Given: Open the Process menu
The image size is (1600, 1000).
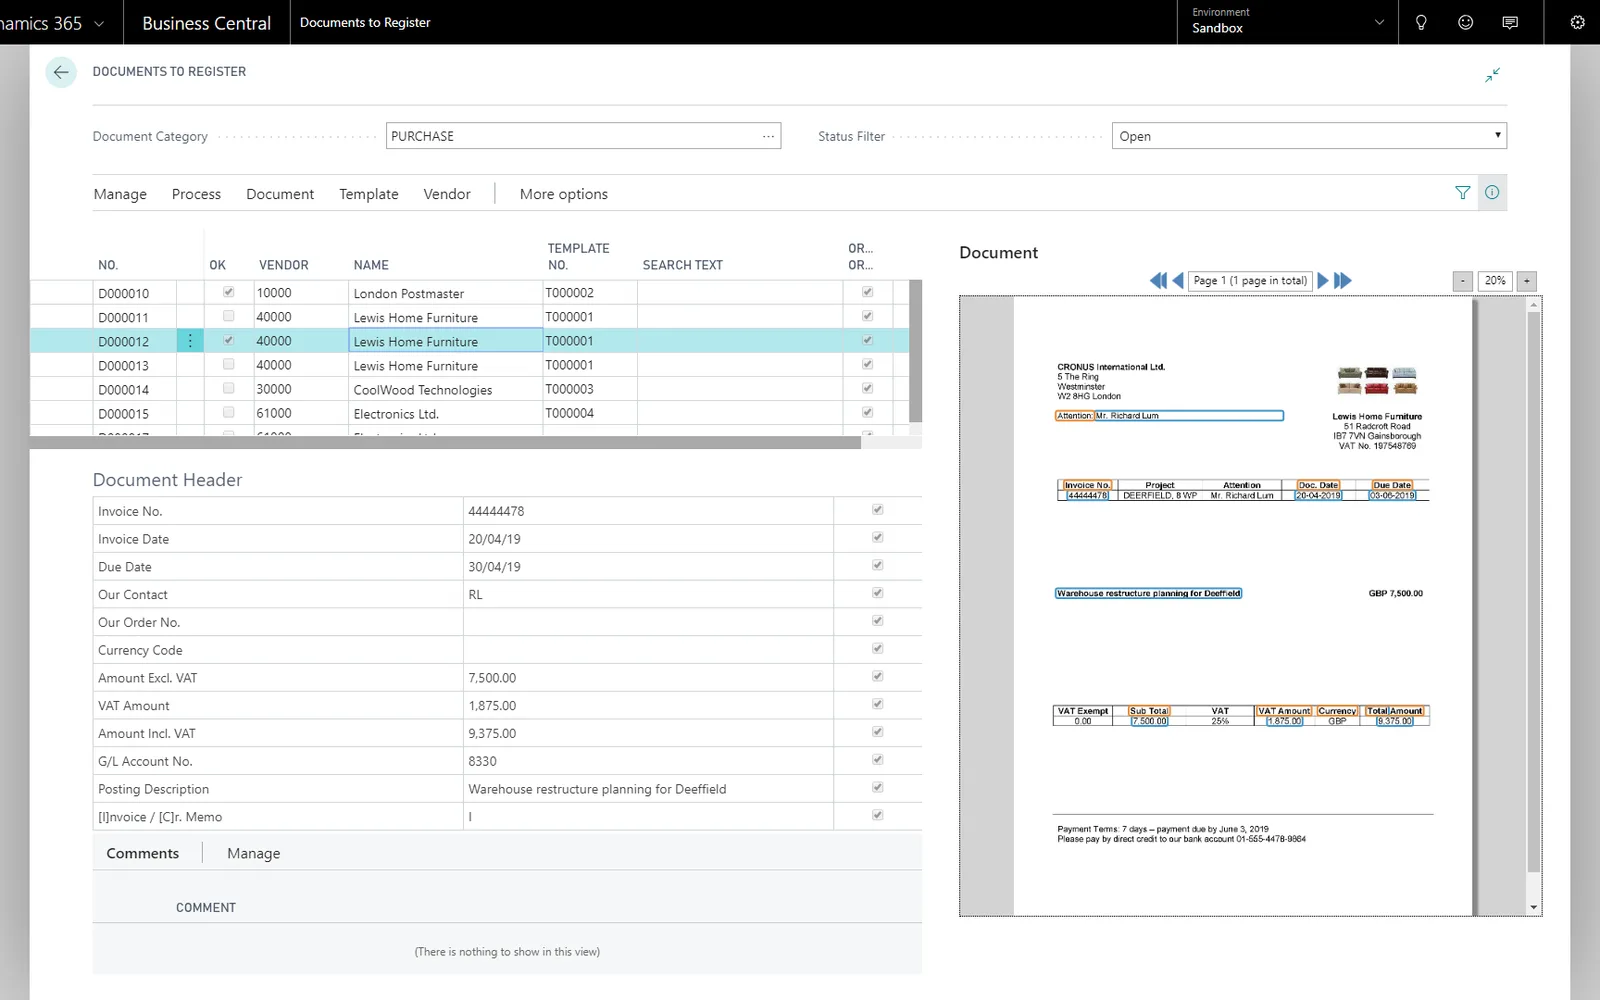Looking at the screenshot, I should (196, 194).
